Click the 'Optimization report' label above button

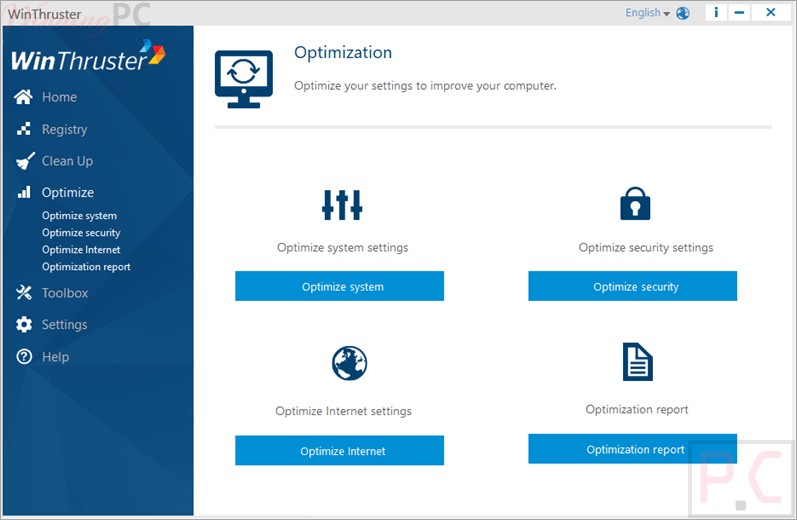pos(636,409)
